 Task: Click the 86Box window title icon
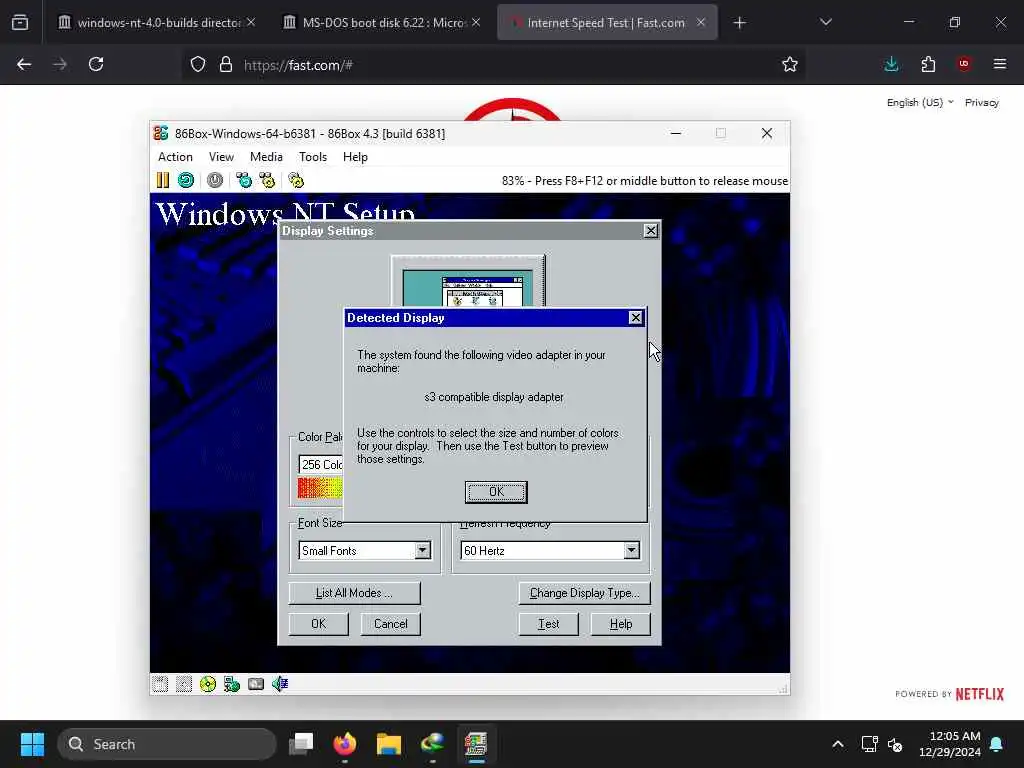(x=161, y=133)
